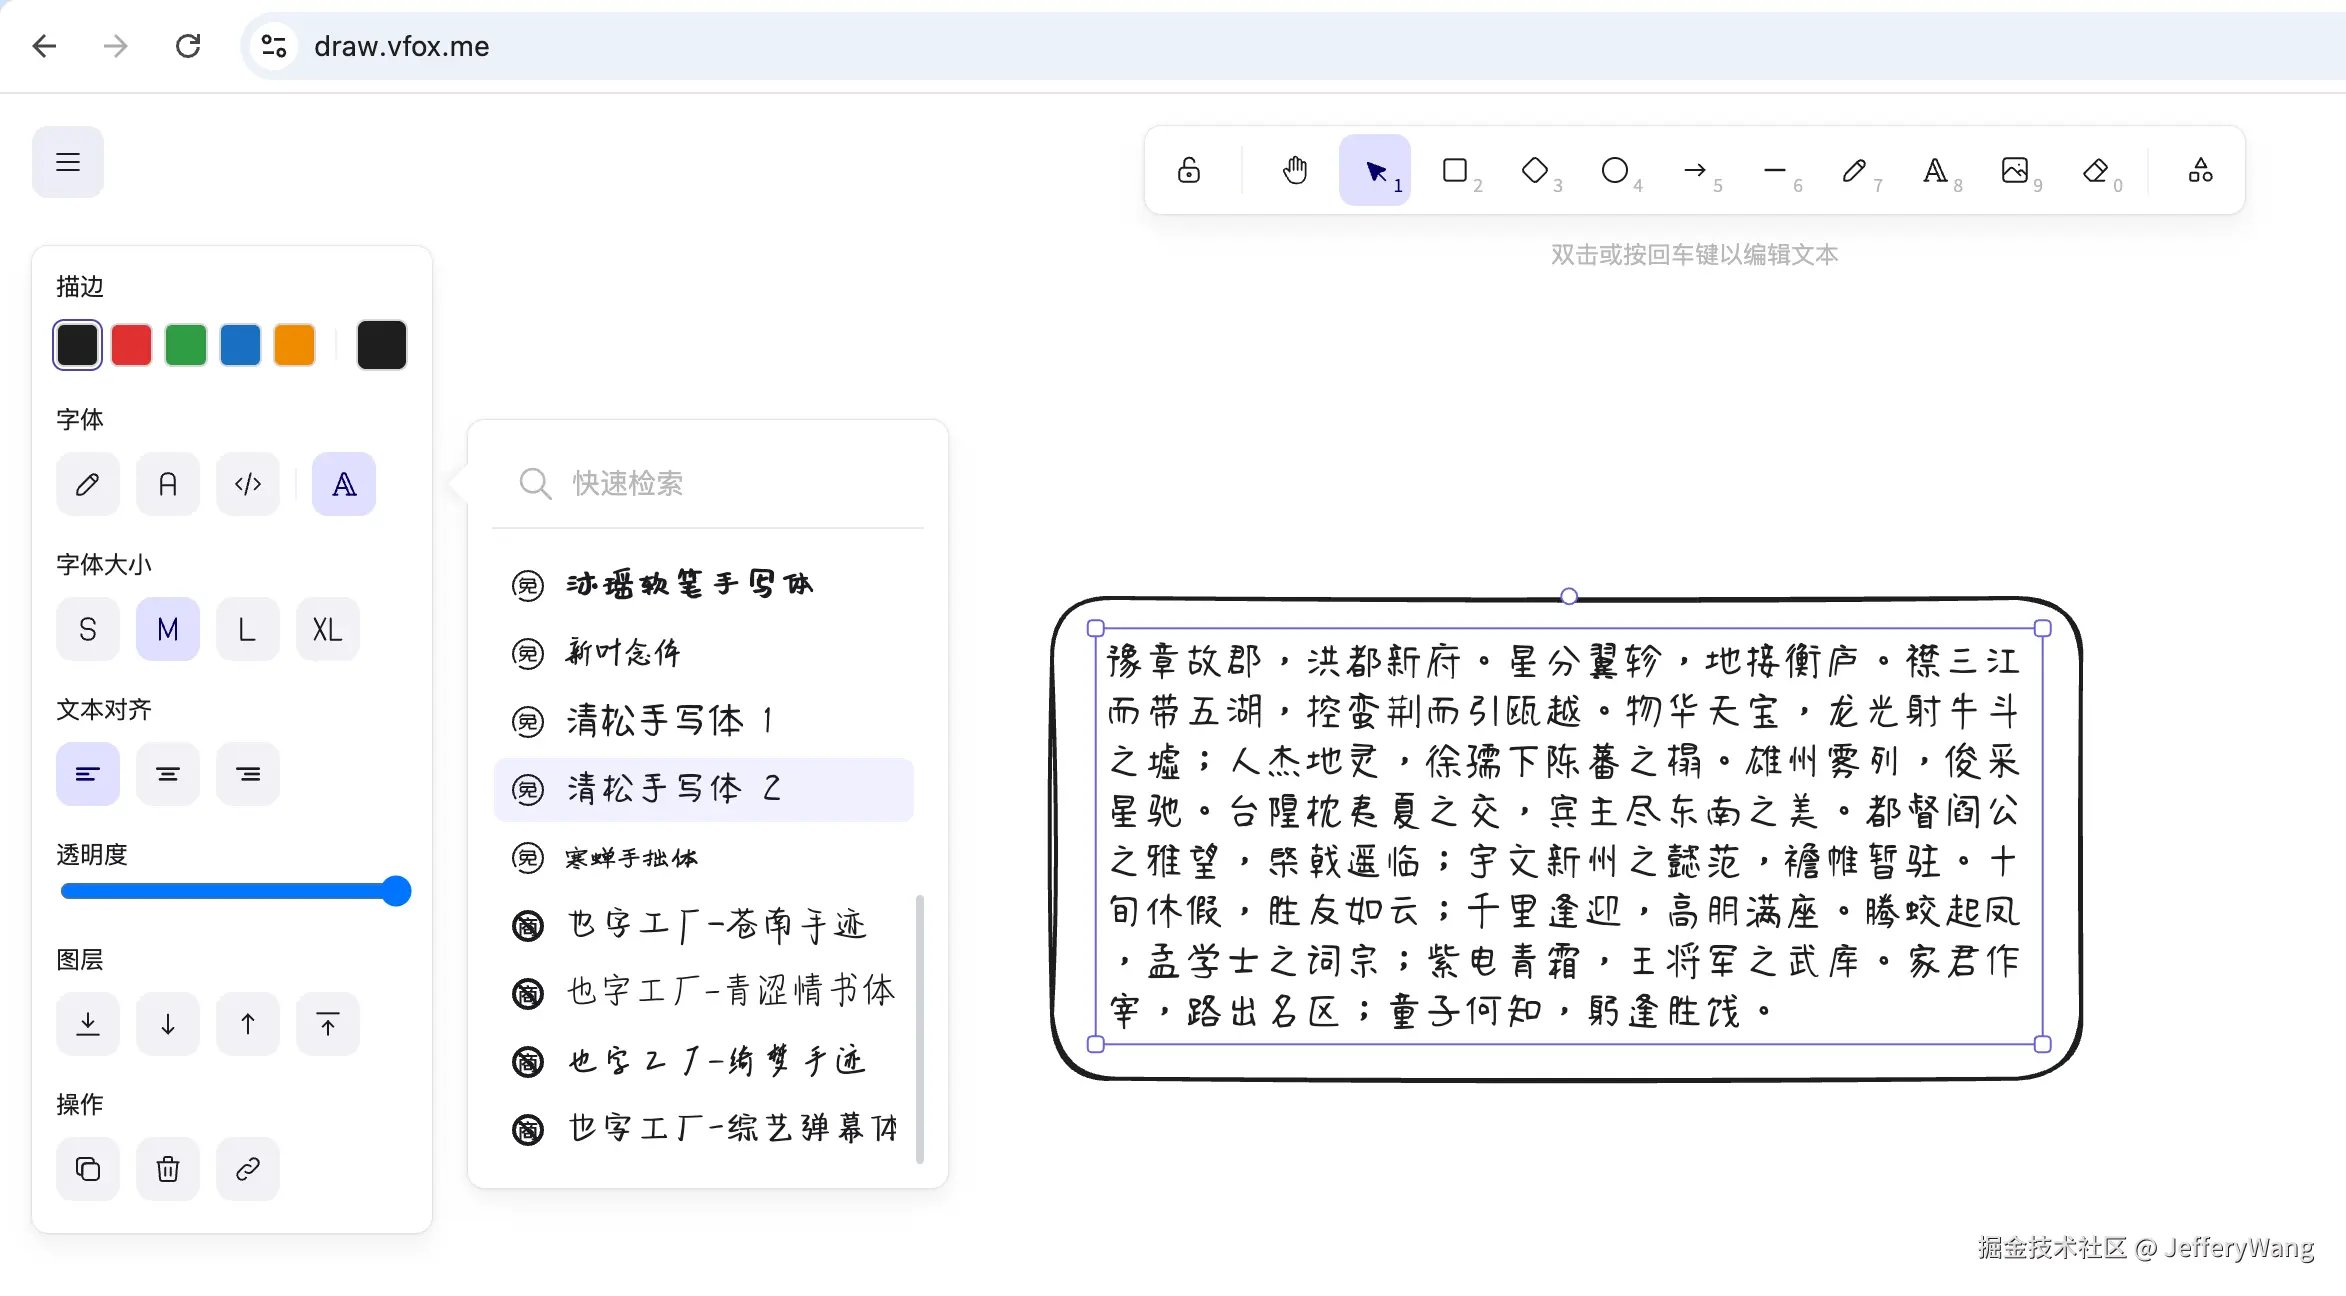Select the Diamond tool
Viewport: 2346px width, 1296px height.
pos(1537,170)
